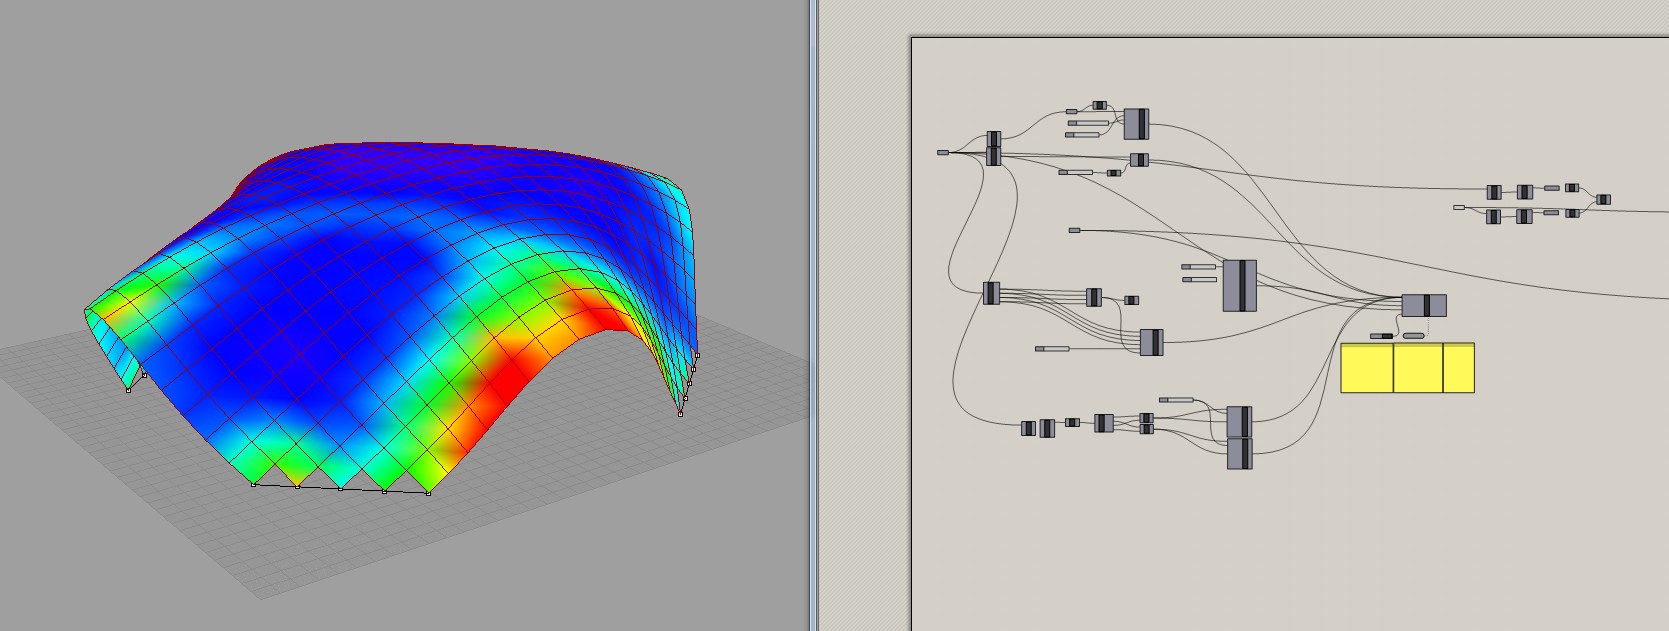Select the leftmost yellow panel
This screenshot has width=1669, height=631.
[1367, 368]
